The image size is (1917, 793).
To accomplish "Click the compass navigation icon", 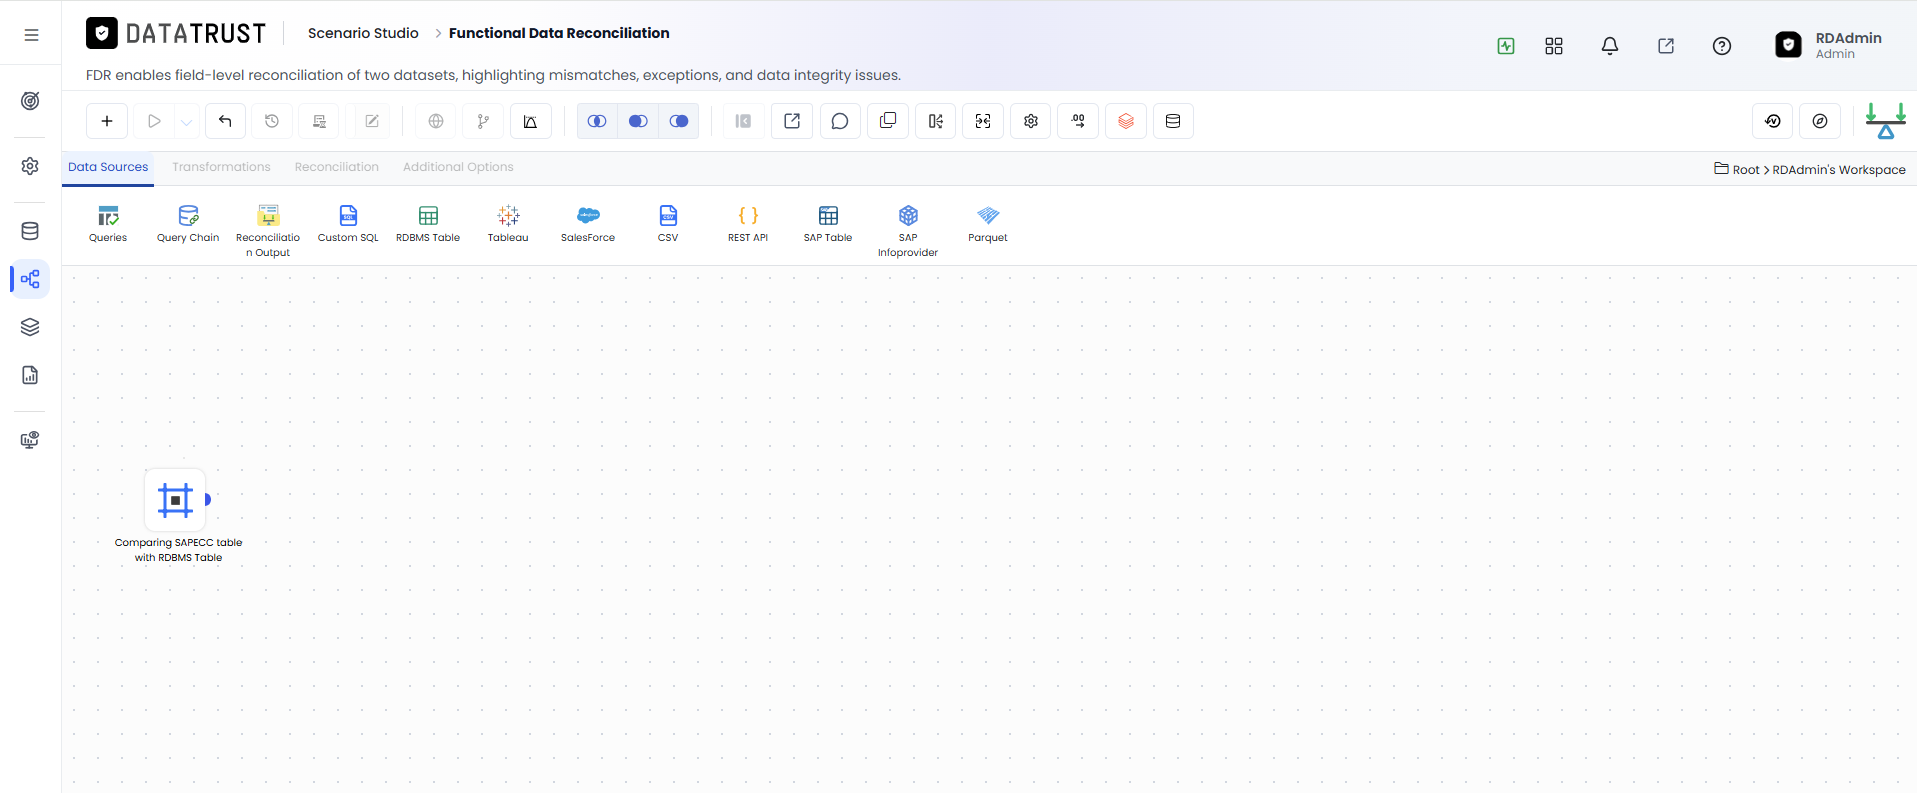I will click(x=1820, y=121).
